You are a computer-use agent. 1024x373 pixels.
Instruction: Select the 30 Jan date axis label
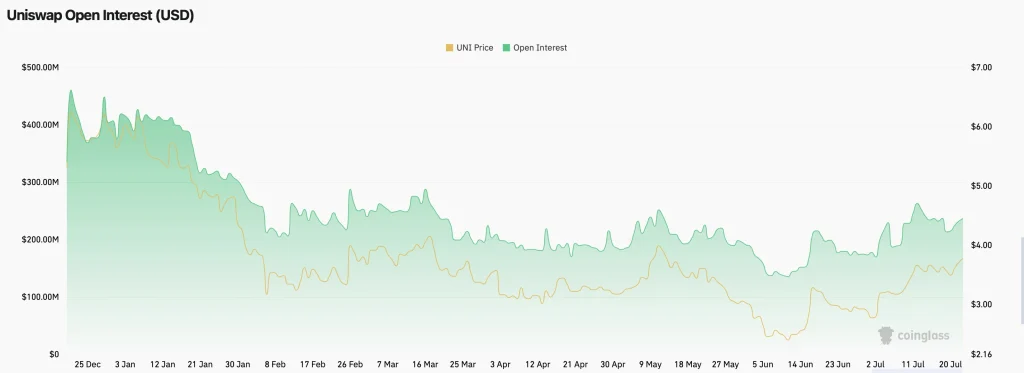click(x=238, y=364)
